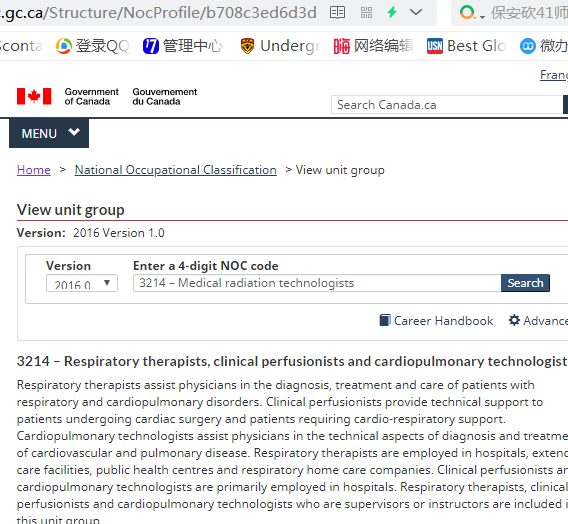Expand the address bar dropdown chevron
Image resolution: width=568 pixels, height=524 pixels.
(416, 12)
